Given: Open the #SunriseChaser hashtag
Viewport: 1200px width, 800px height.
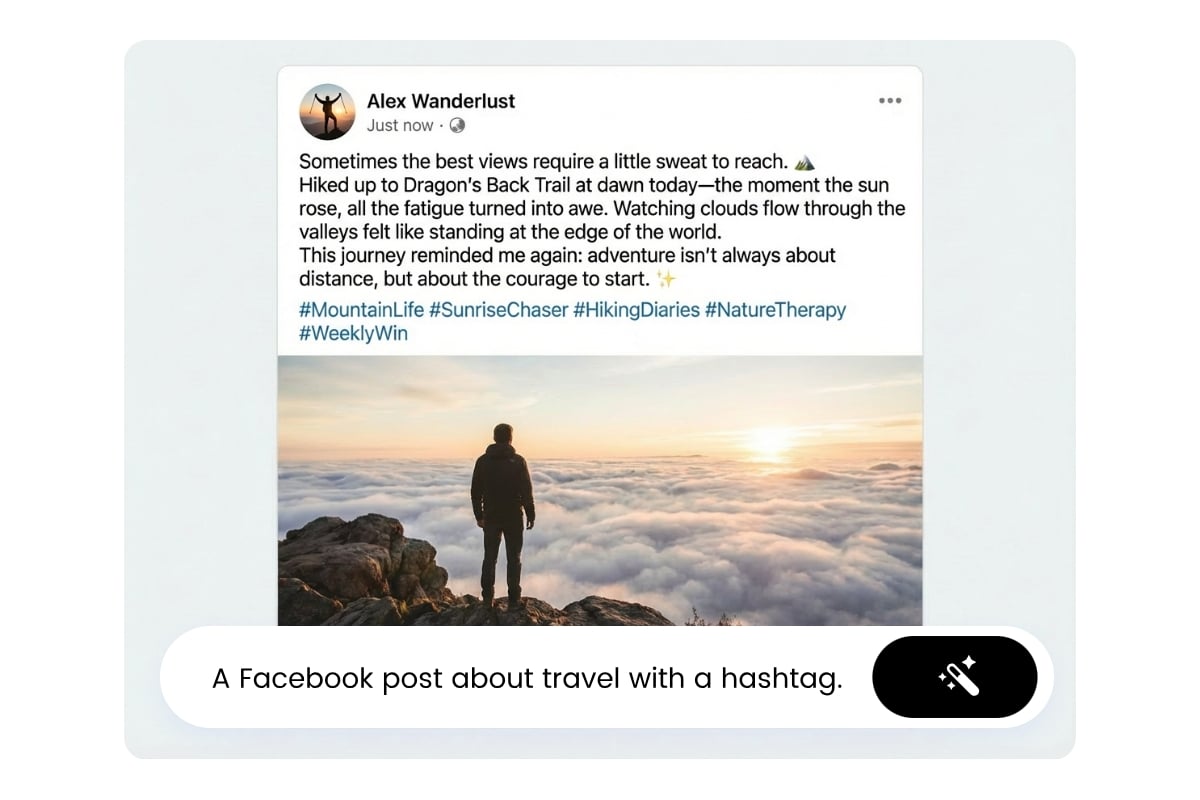Looking at the screenshot, I should (498, 310).
